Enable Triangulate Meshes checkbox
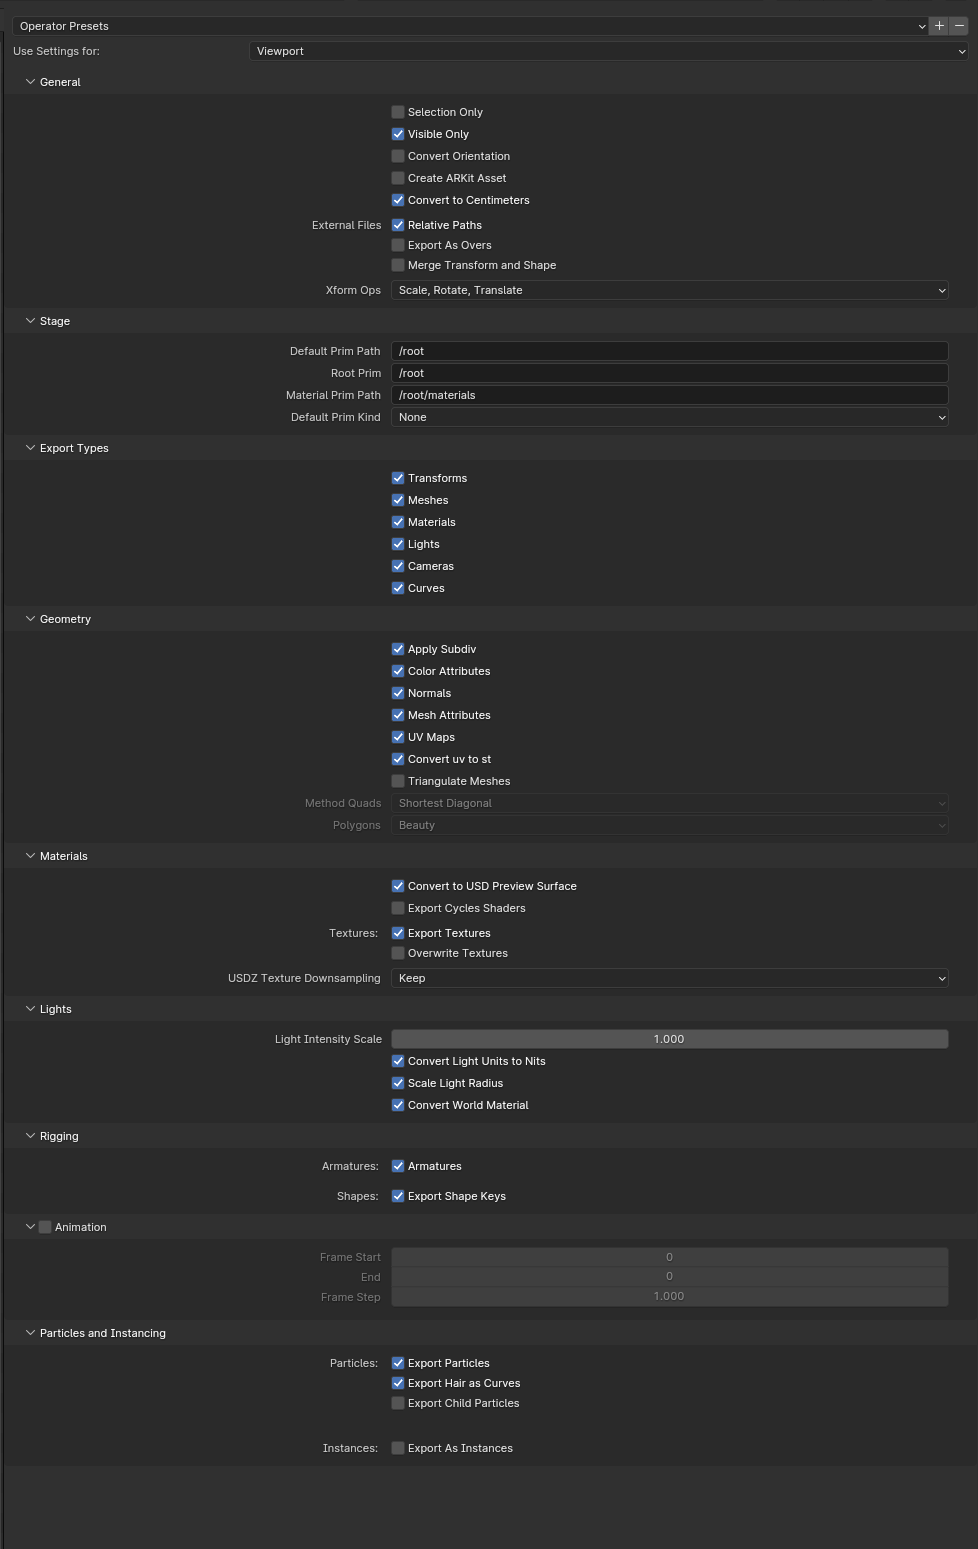This screenshot has width=978, height=1549. click(x=398, y=781)
